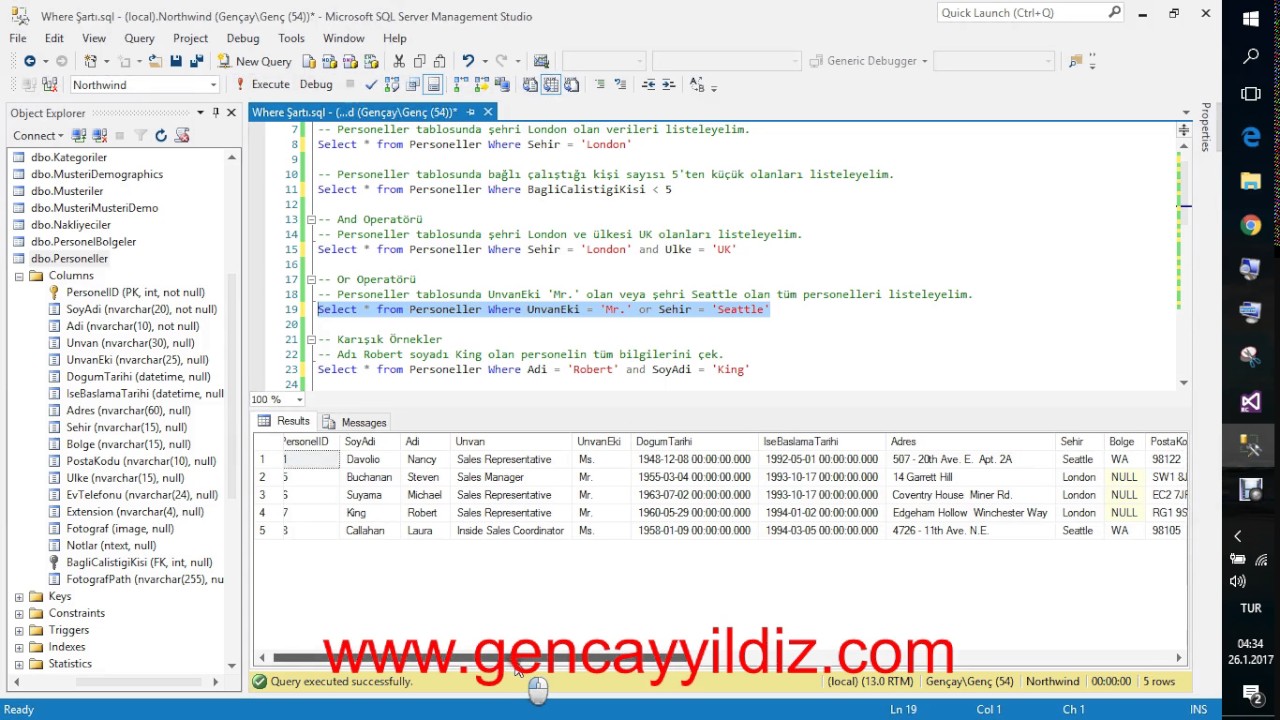This screenshot has width=1280, height=720.
Task: Open the Northwind database dropdown
Action: tap(213, 85)
